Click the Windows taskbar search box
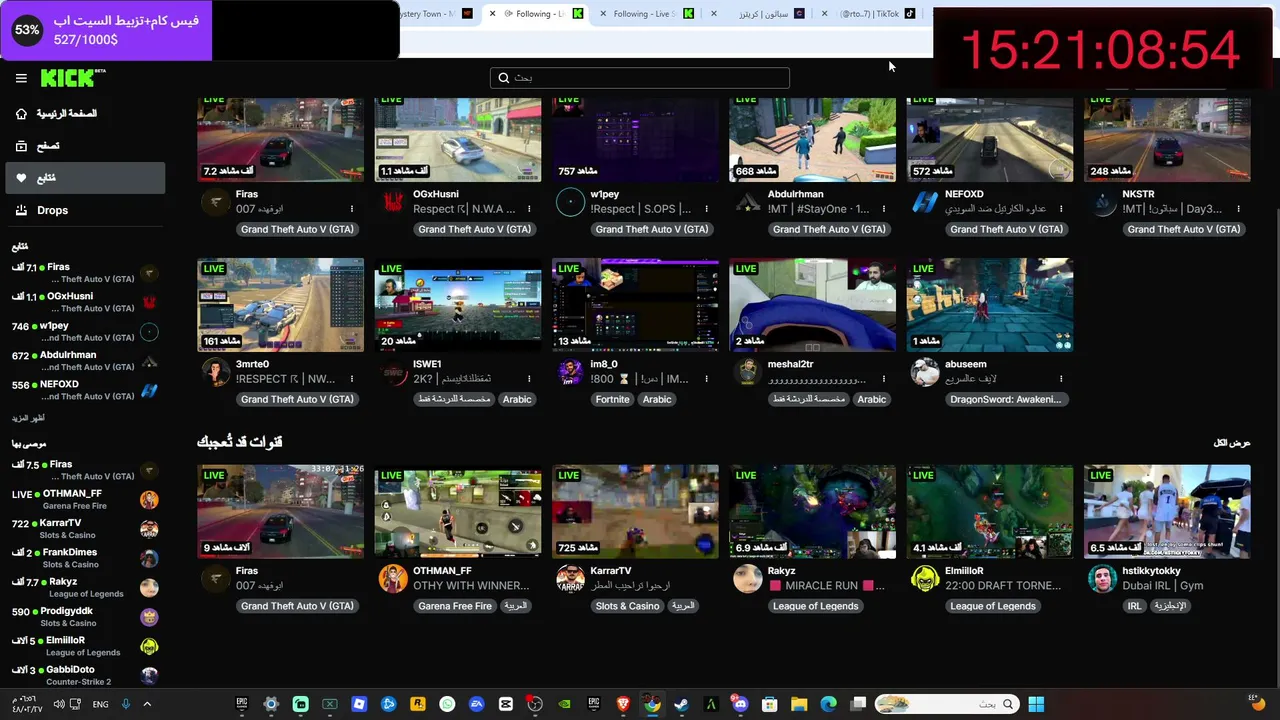This screenshot has height=720, width=1280. [x=948, y=704]
